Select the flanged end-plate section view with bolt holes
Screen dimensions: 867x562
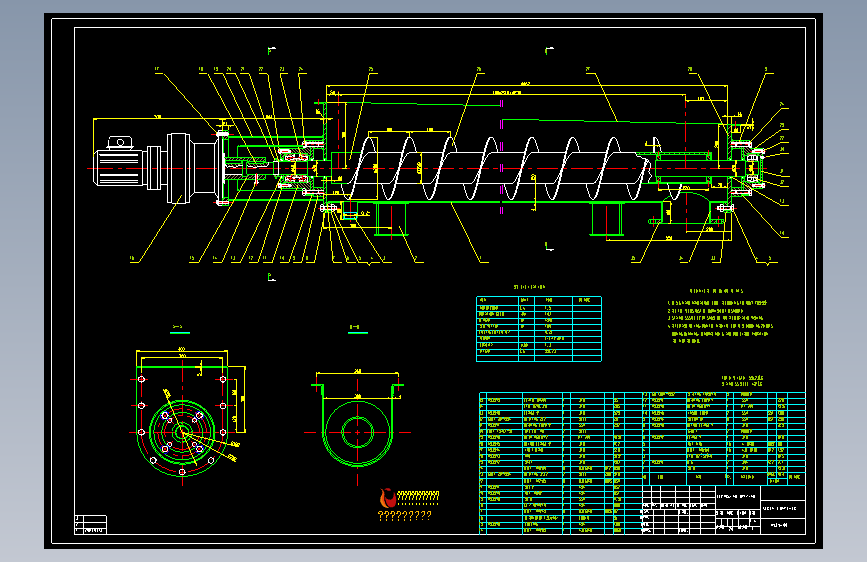click(182, 422)
